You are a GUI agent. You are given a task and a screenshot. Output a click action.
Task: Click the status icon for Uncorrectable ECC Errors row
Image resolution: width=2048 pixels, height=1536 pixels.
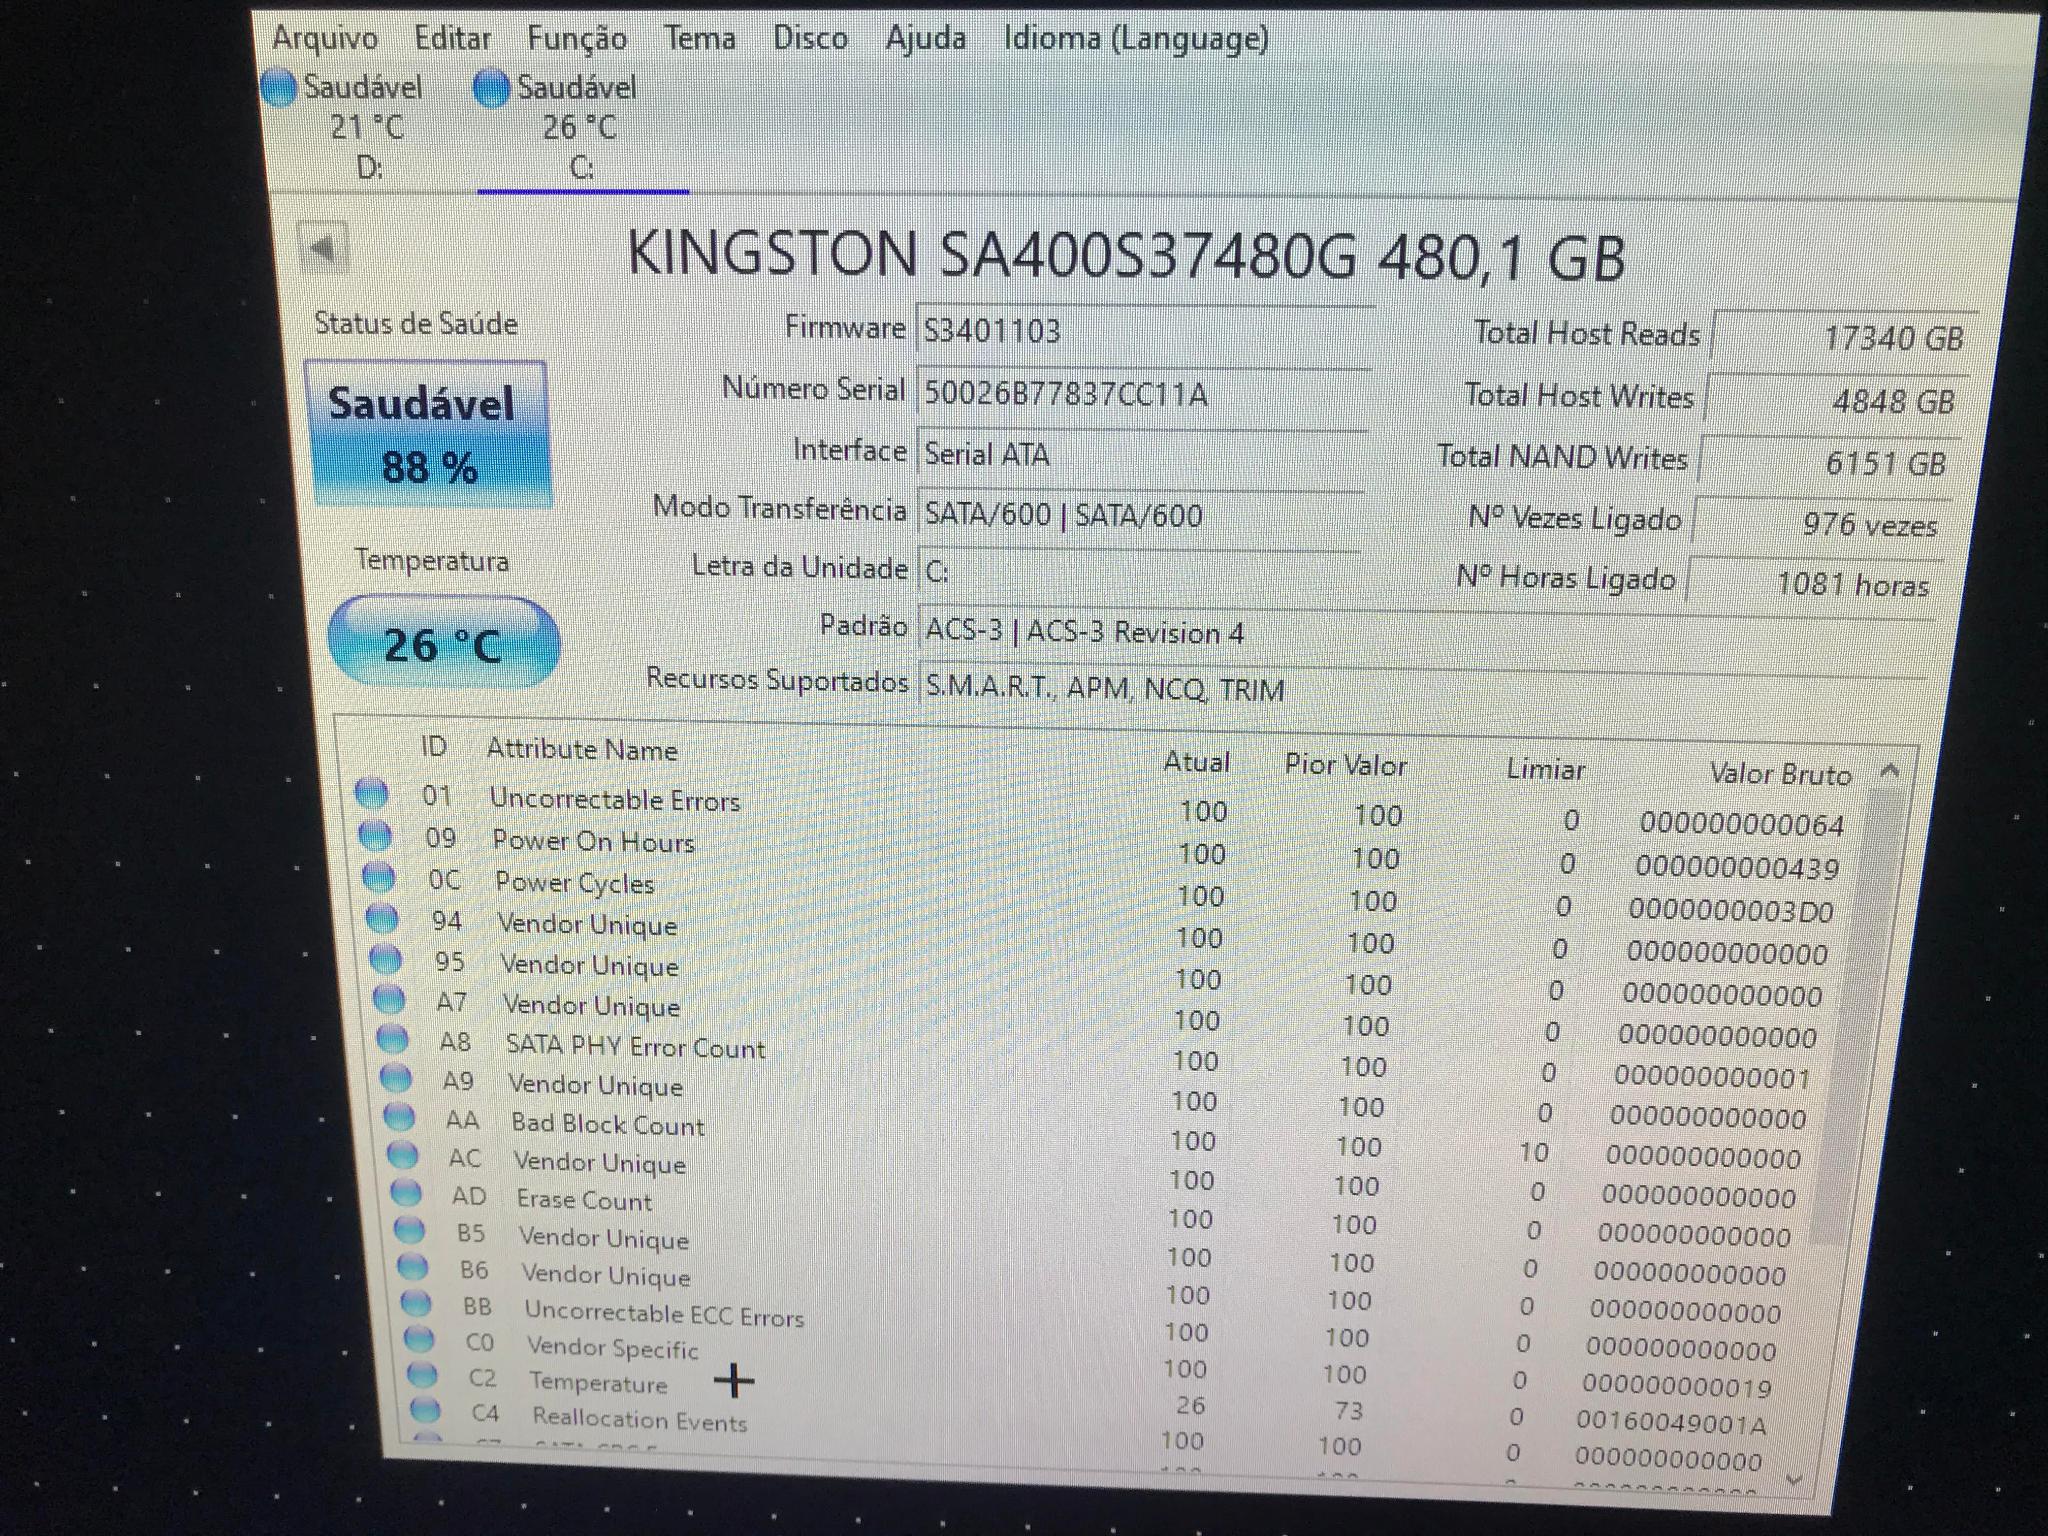tap(416, 1303)
